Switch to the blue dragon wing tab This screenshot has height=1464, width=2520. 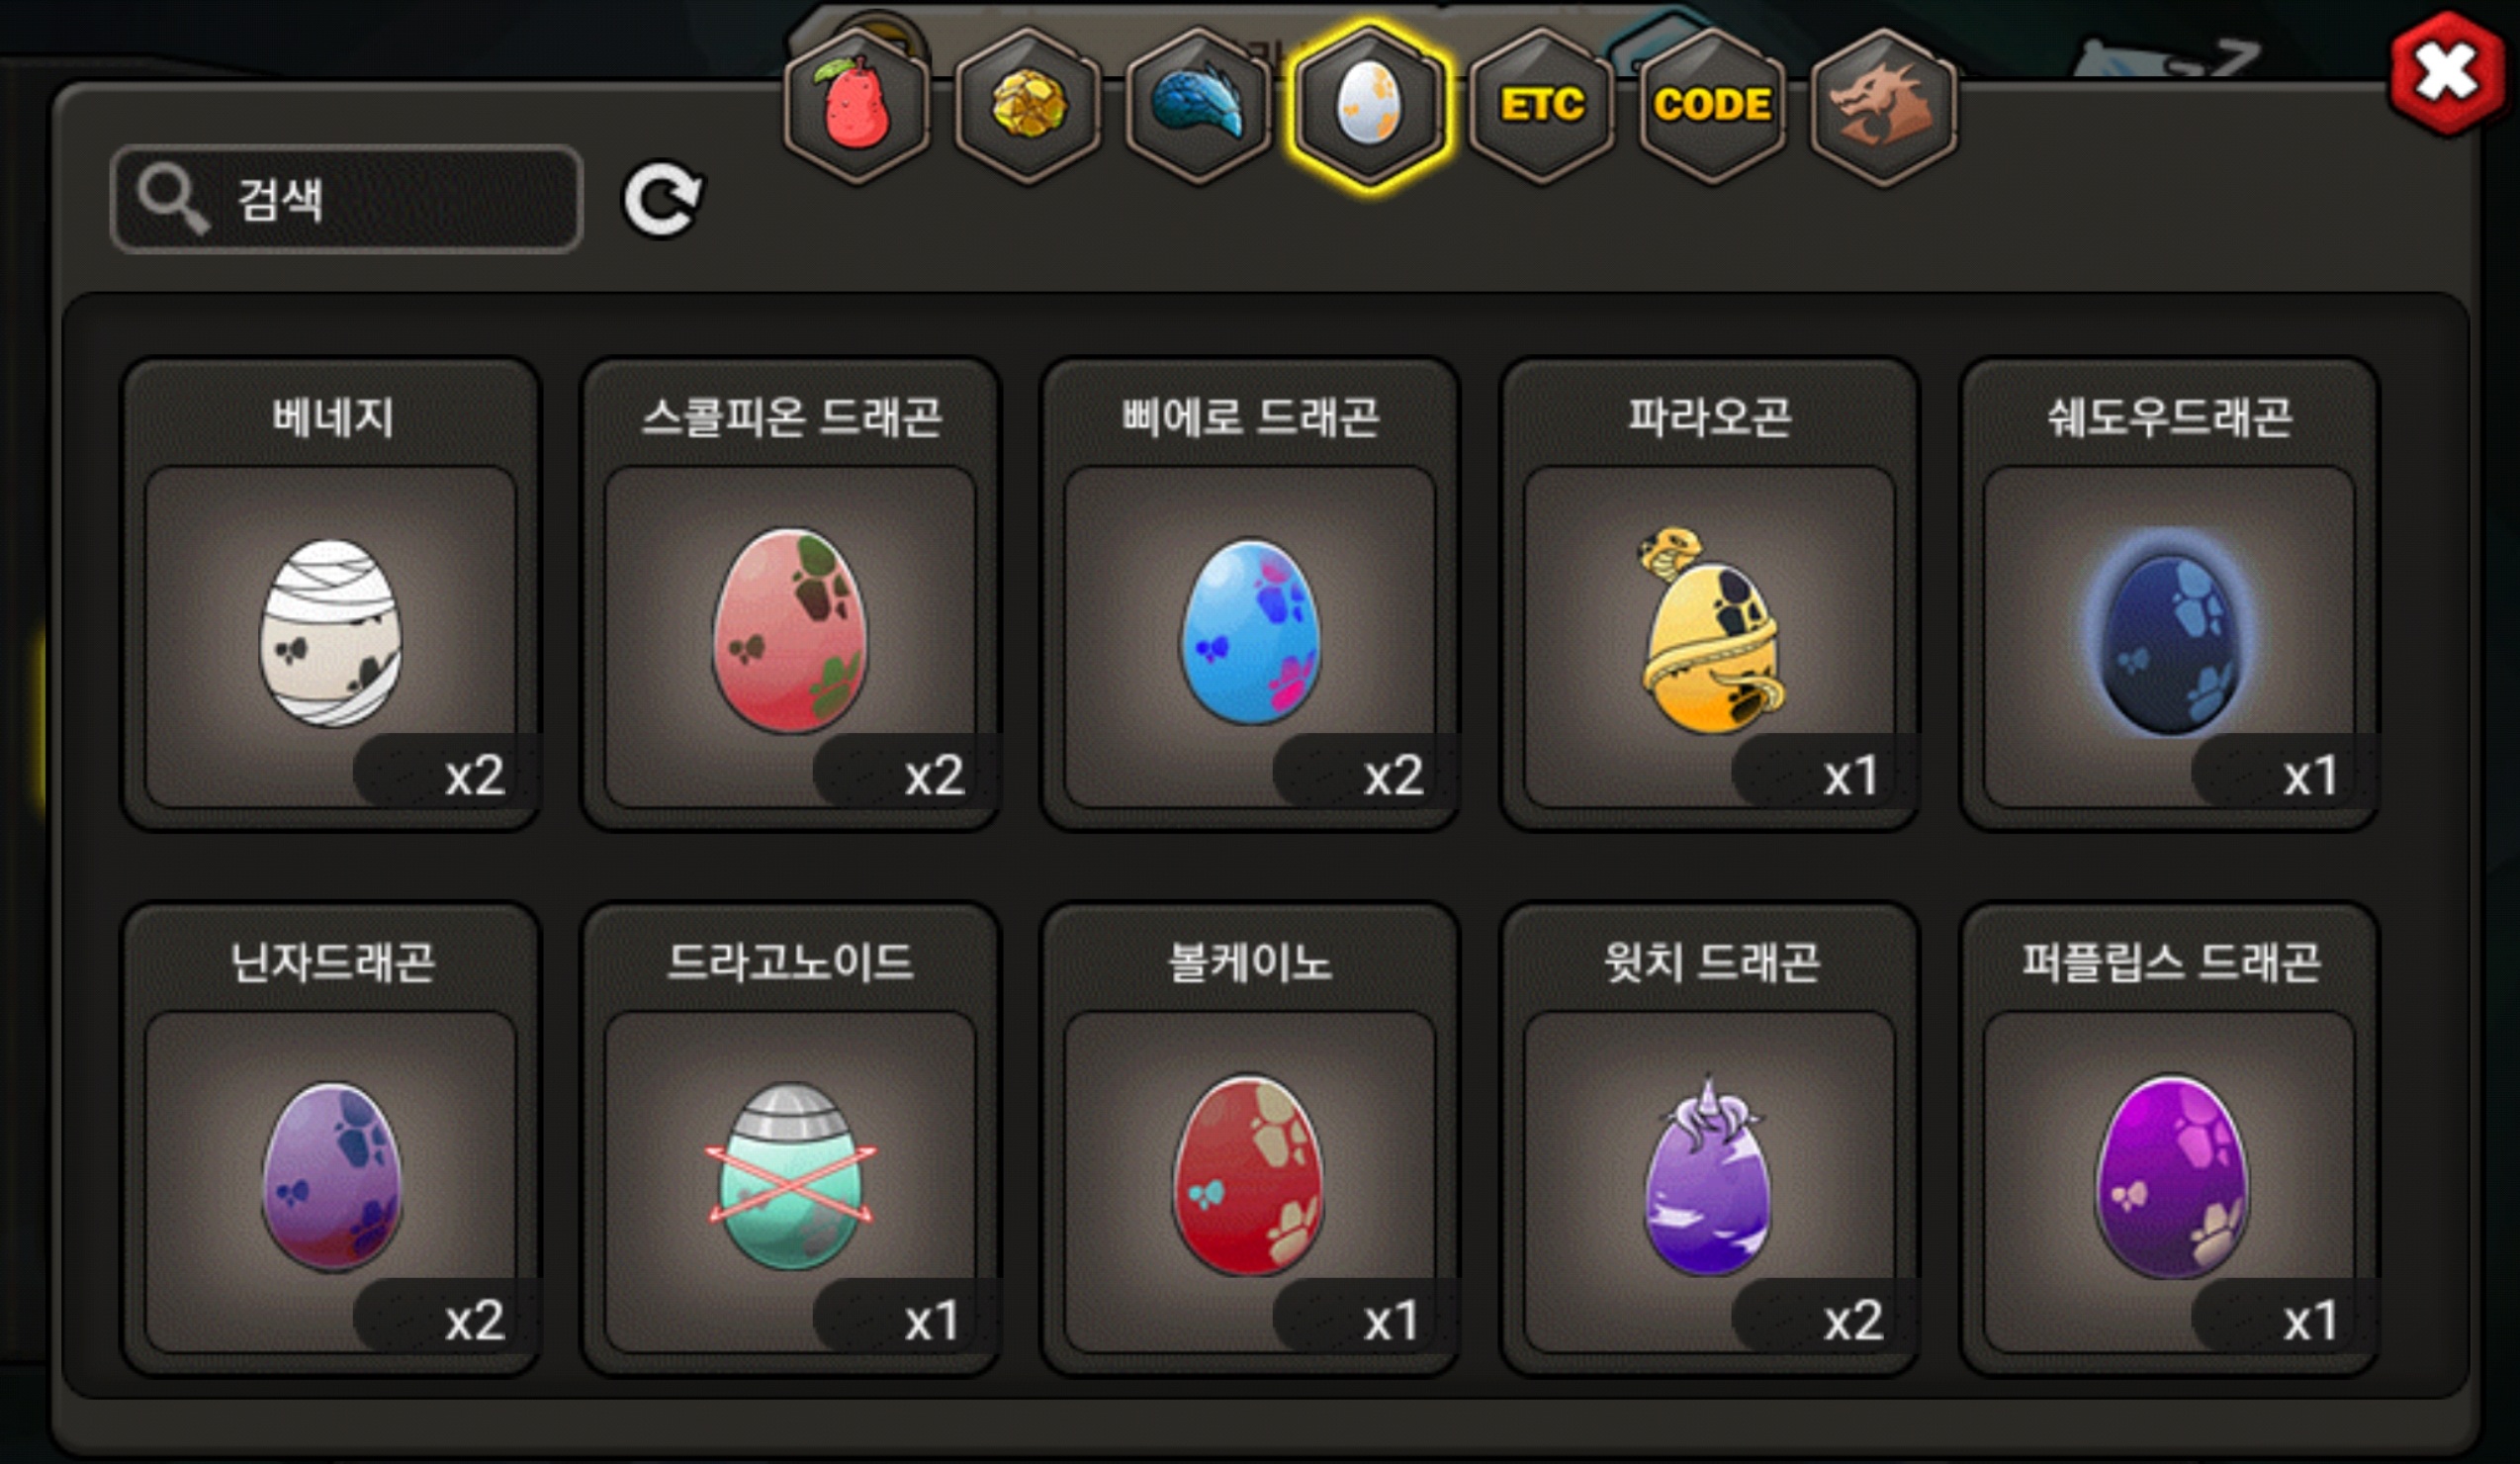point(1199,105)
